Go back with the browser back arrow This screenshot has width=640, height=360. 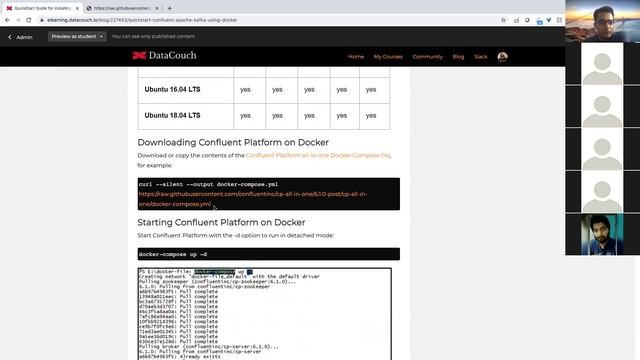pos(7,20)
